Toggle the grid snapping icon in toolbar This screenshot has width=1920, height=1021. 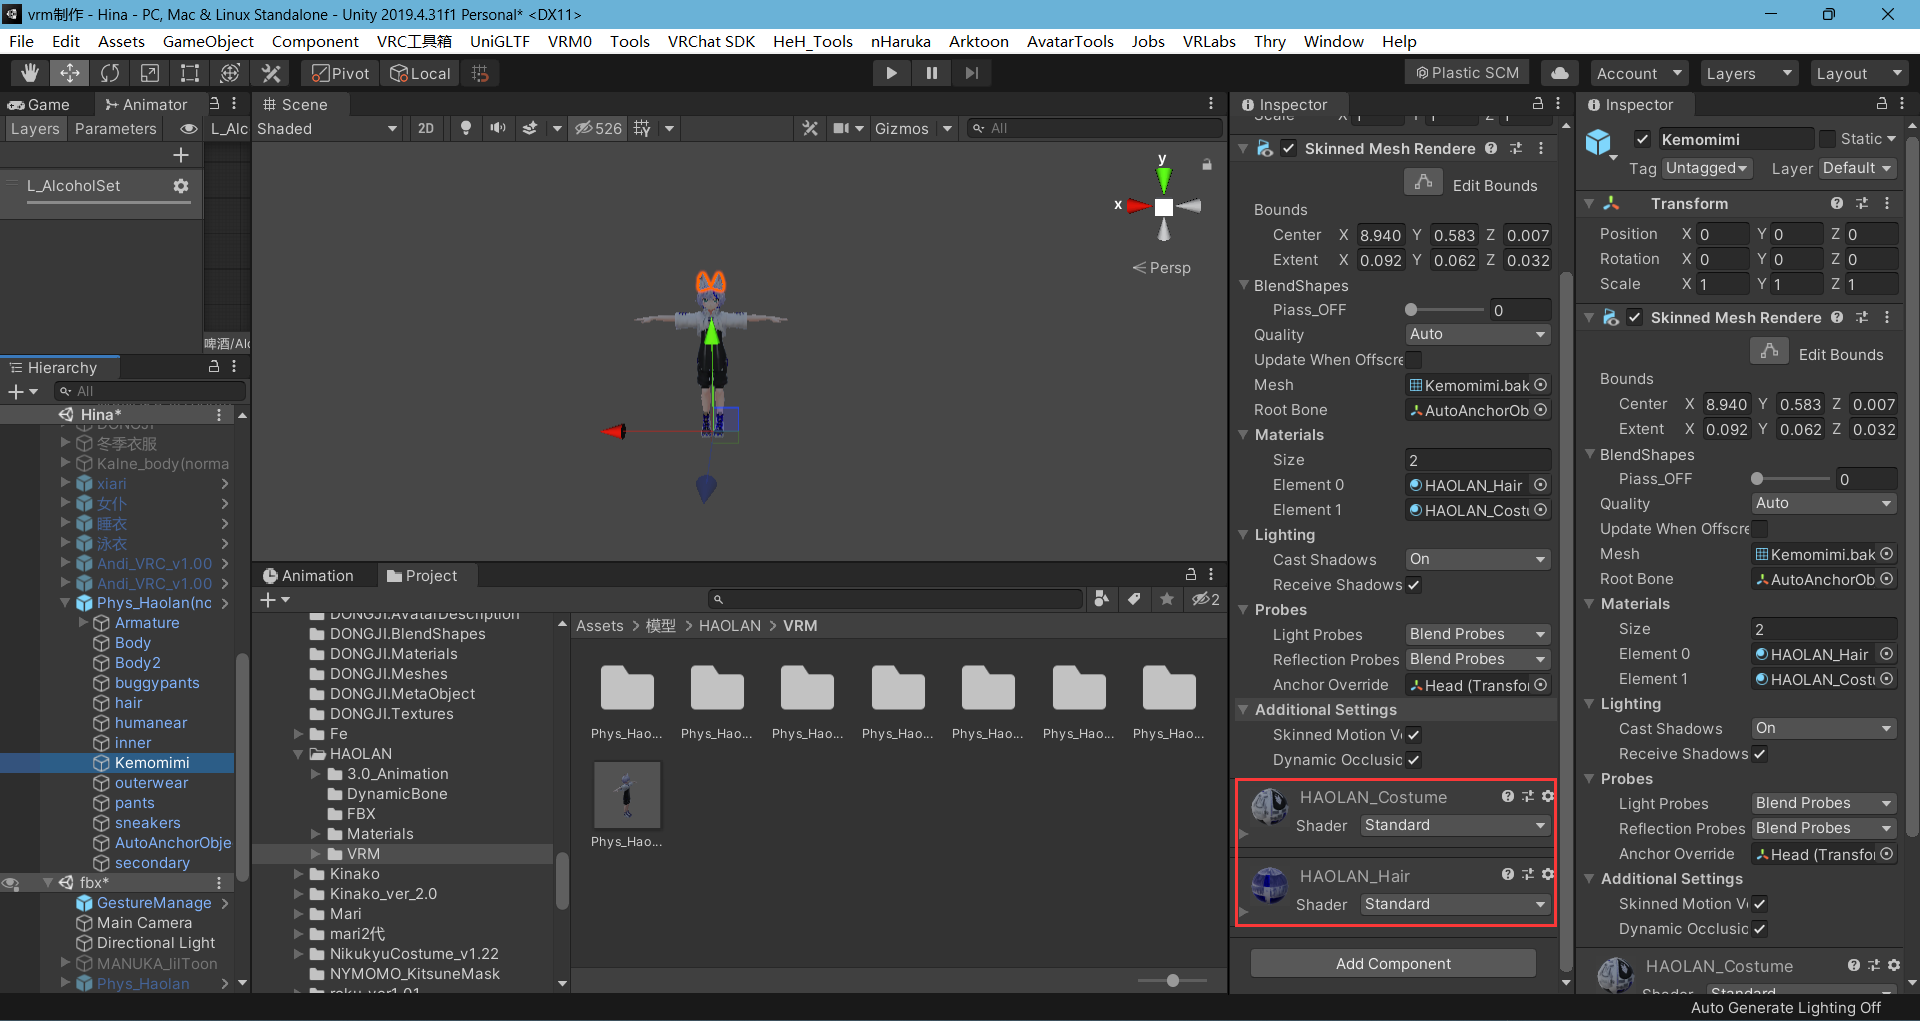coord(480,73)
